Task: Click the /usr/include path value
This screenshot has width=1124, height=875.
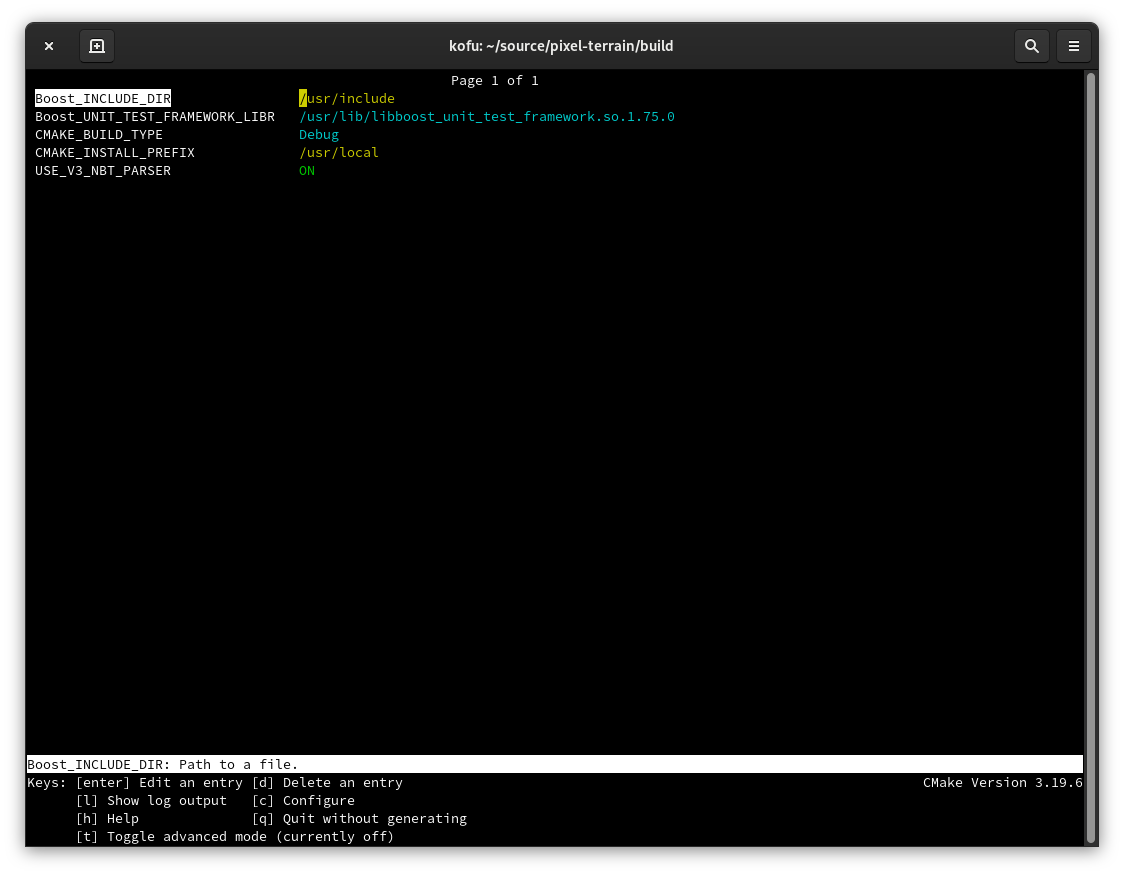Action: click(347, 99)
